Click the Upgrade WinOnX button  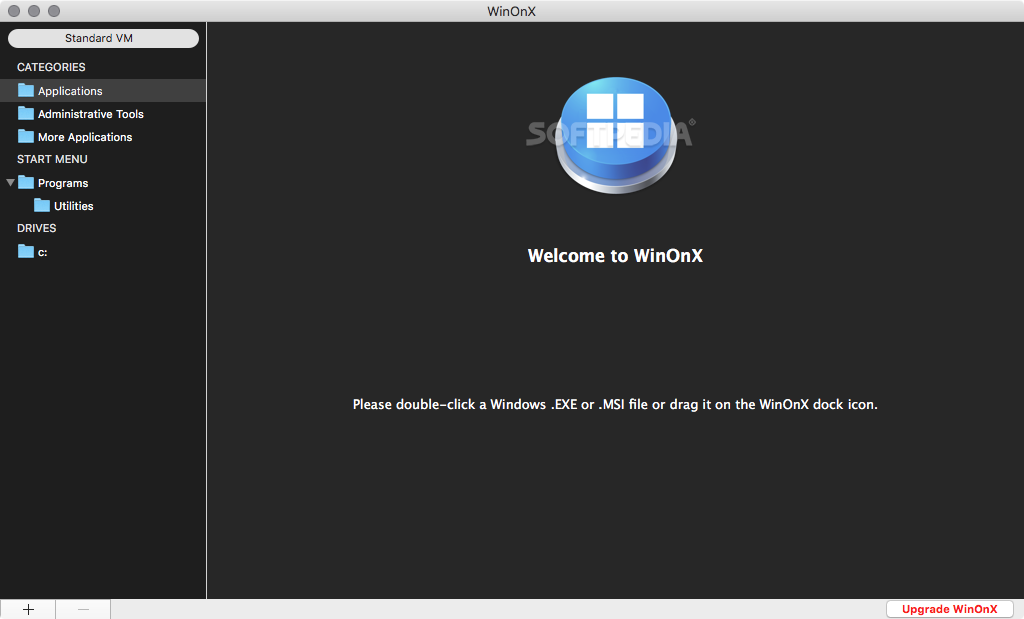coord(950,609)
